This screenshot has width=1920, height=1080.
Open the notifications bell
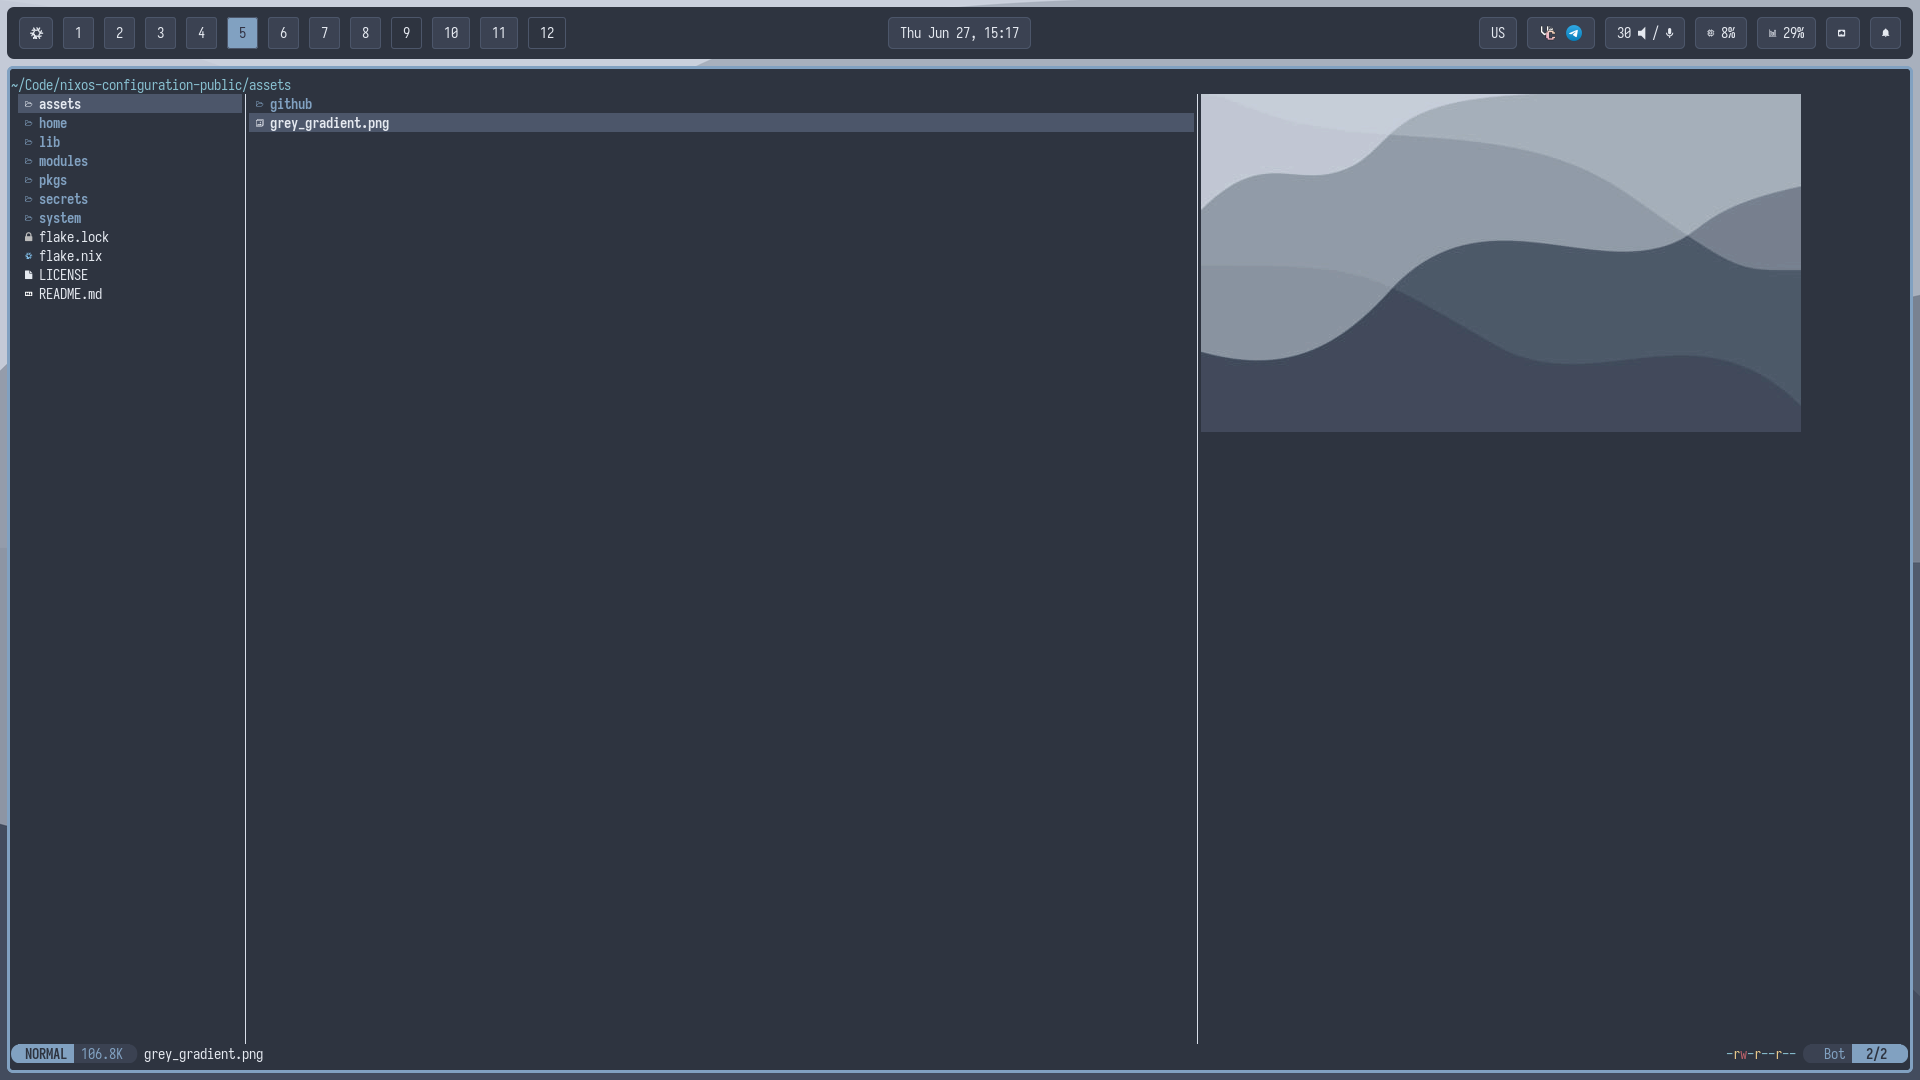(x=1885, y=33)
